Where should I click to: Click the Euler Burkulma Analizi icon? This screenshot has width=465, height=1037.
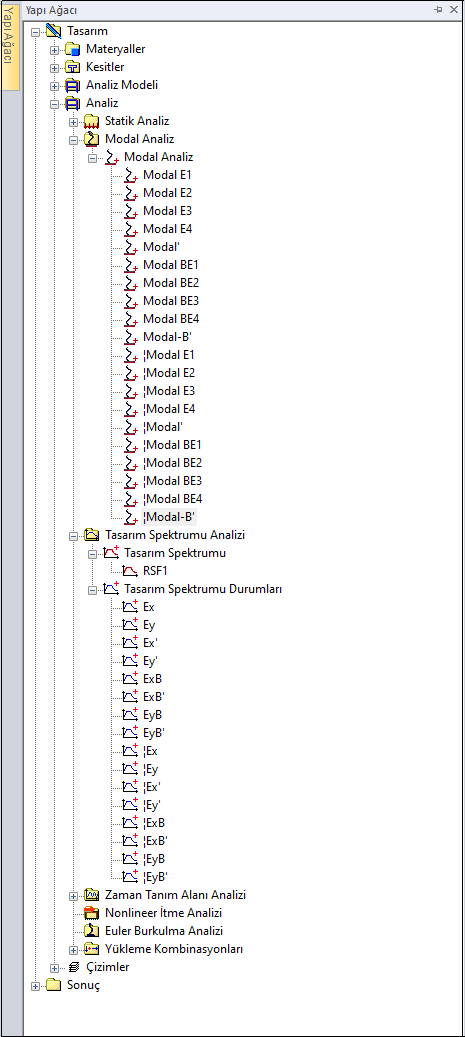(91, 931)
